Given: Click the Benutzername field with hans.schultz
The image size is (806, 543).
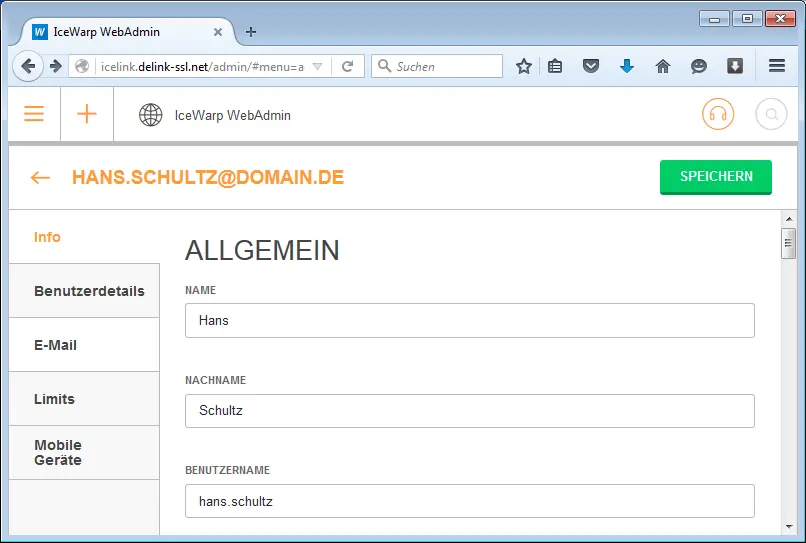Looking at the screenshot, I should pyautogui.click(x=470, y=501).
